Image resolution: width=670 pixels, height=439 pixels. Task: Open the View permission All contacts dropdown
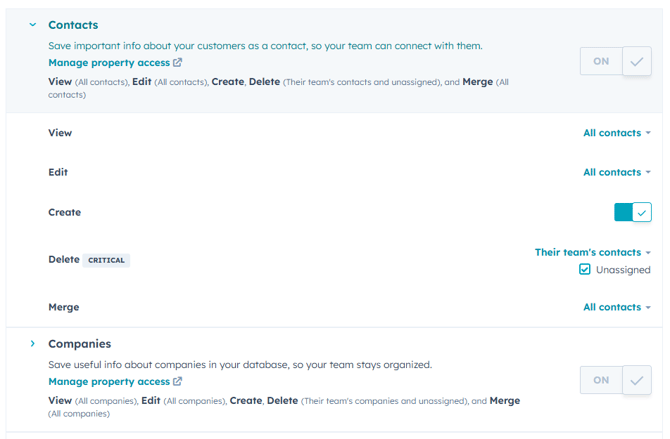click(x=616, y=133)
